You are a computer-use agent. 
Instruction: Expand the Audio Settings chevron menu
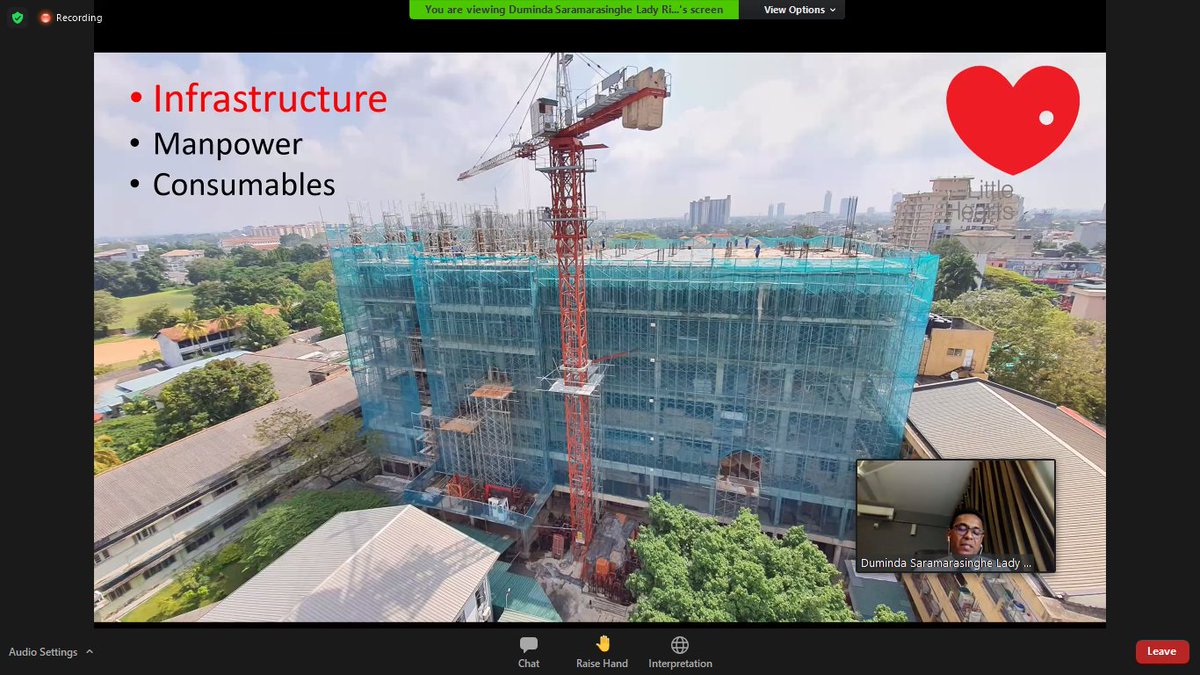tap(90, 652)
